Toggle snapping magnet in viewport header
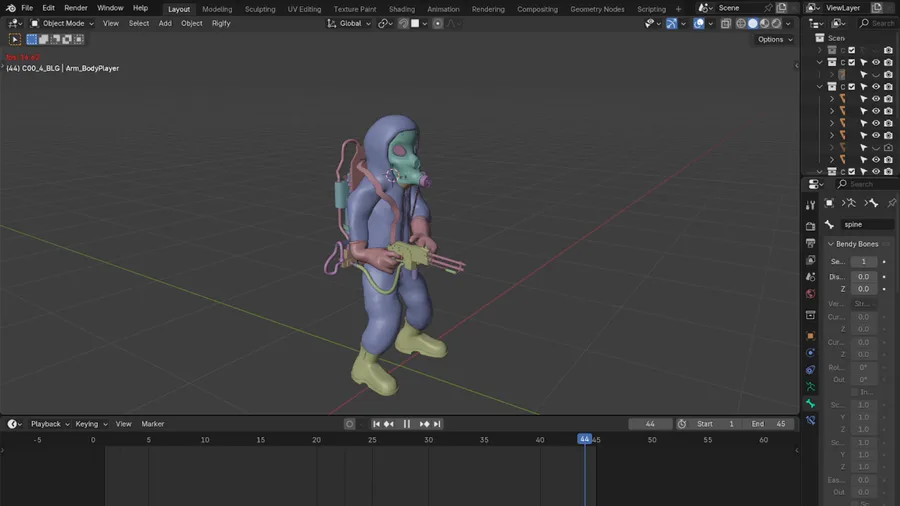 pos(403,24)
